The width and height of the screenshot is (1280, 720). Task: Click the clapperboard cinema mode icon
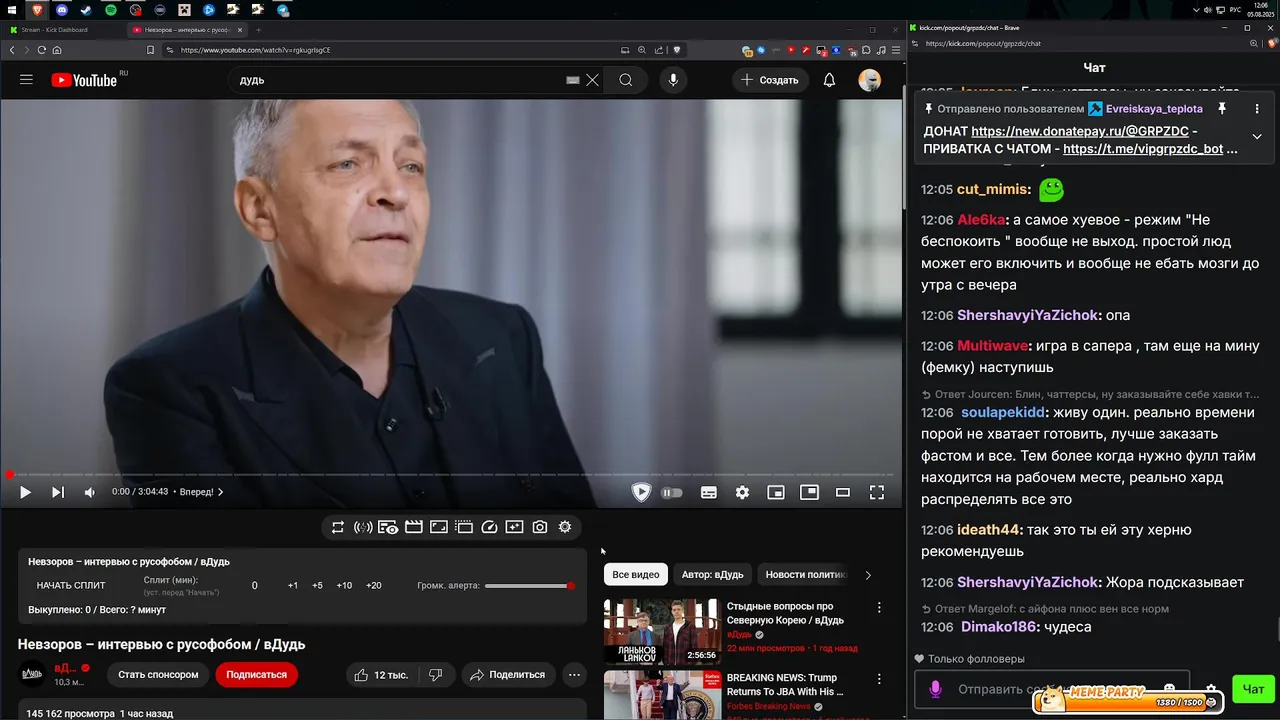point(413,527)
